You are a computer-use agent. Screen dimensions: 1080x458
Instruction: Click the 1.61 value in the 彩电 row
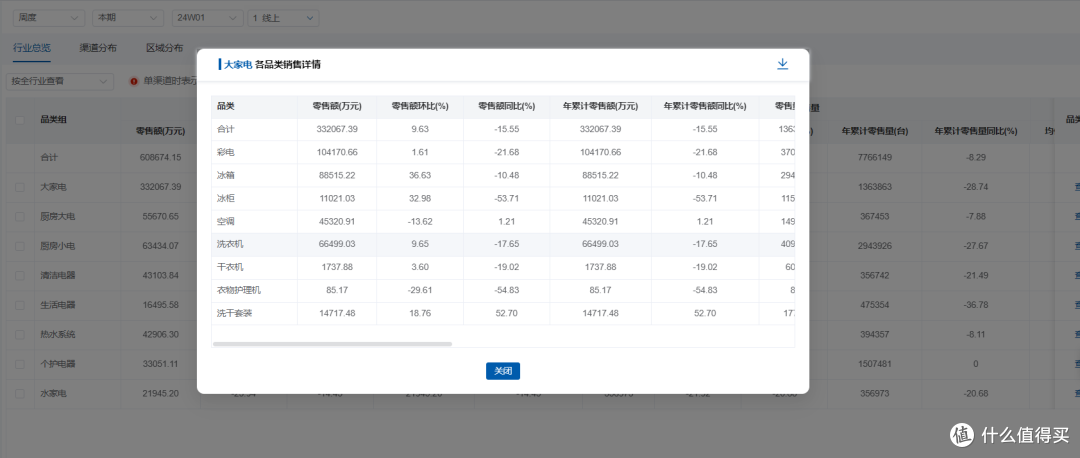pos(419,152)
